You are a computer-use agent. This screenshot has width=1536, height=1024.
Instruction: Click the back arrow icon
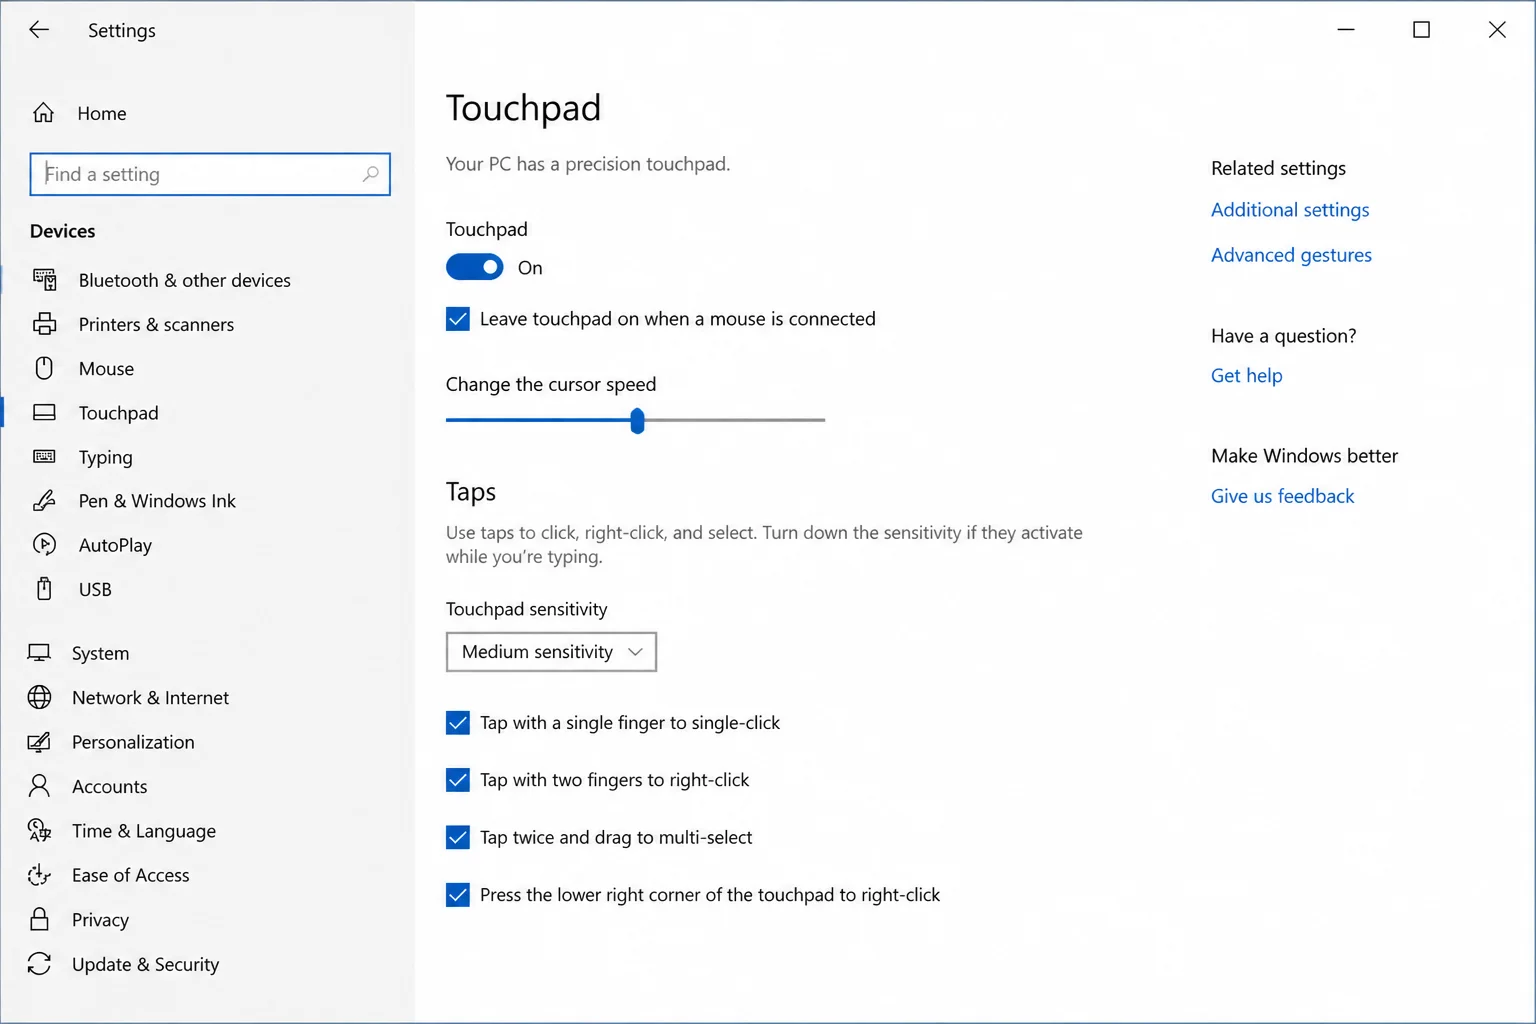pos(39,30)
